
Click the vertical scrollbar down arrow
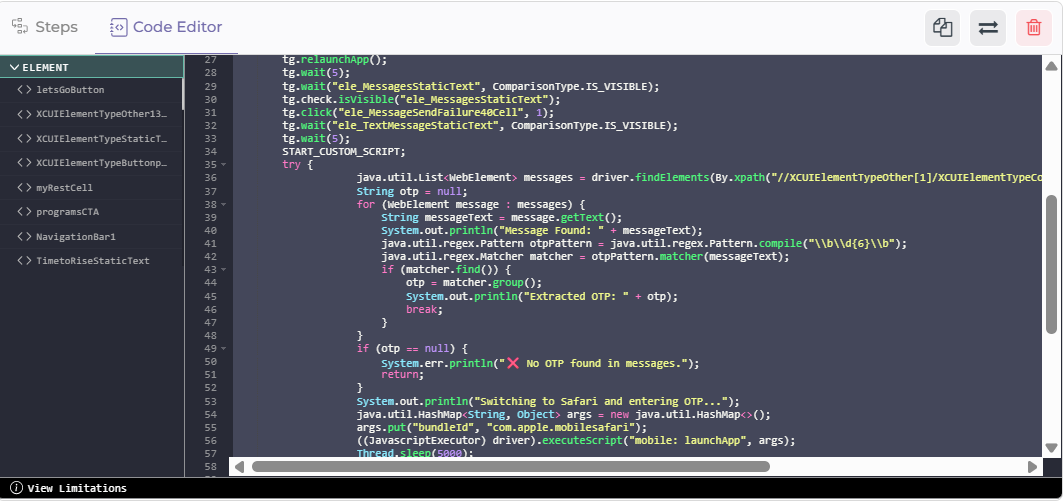coord(1051,448)
